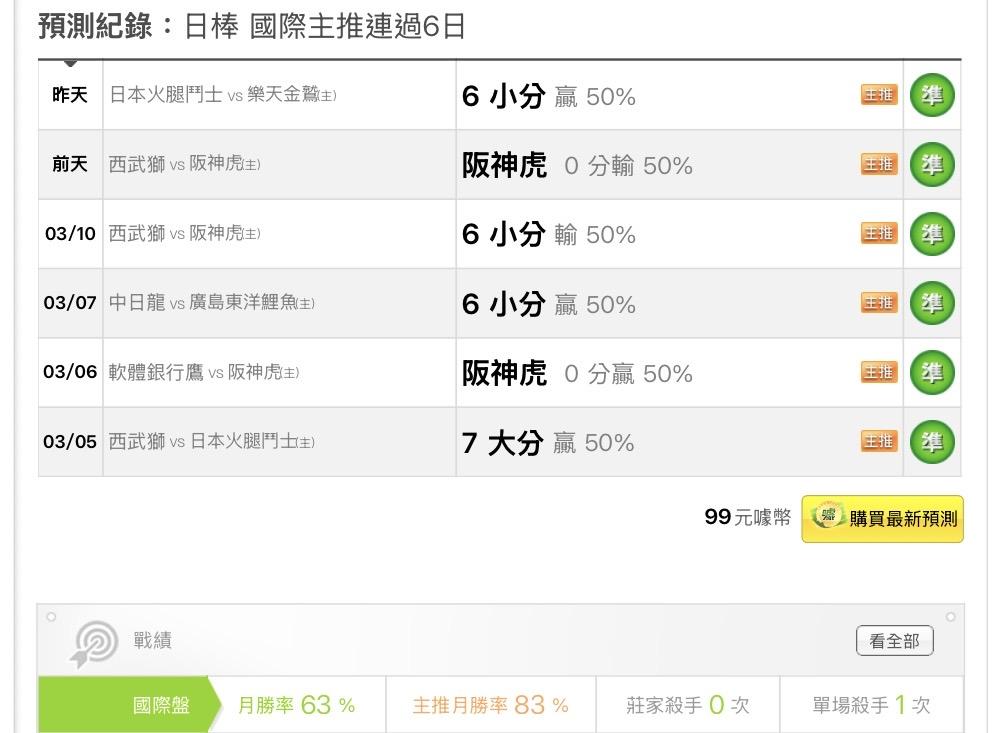
Task: Open the 看全部 records button
Action: [x=894, y=641]
